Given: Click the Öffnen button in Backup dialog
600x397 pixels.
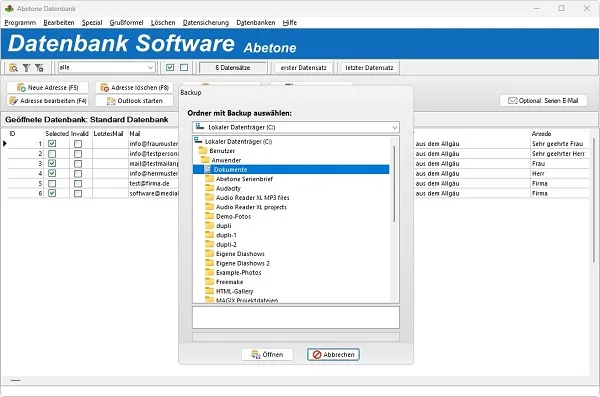Looking at the screenshot, I should pyautogui.click(x=267, y=355).
